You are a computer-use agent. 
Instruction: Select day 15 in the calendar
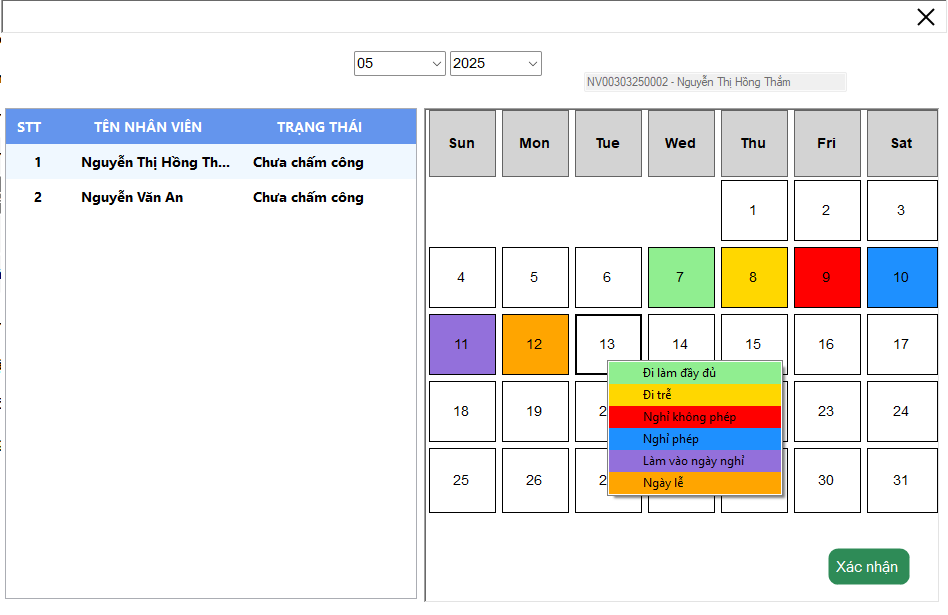[x=754, y=337]
